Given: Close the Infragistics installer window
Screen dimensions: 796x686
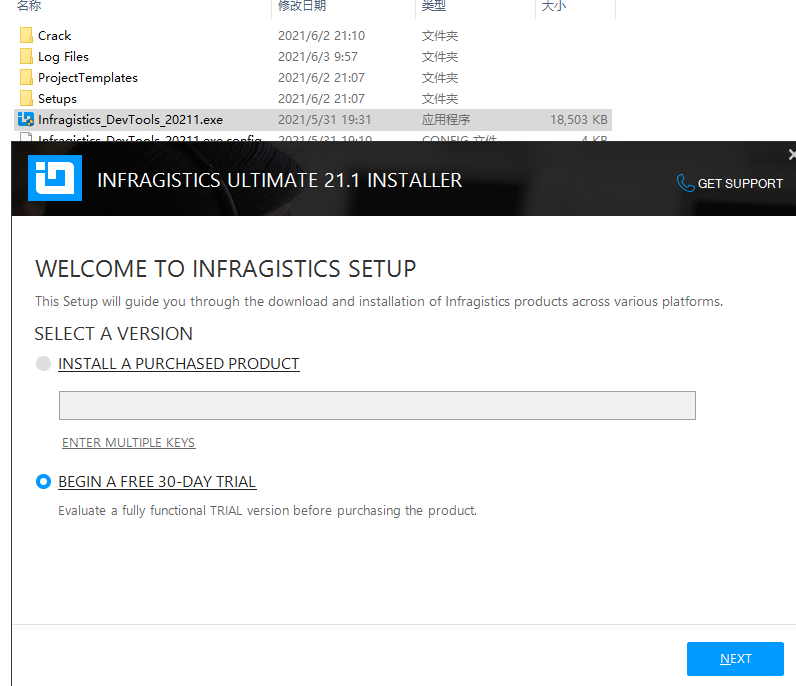Looking at the screenshot, I should click(792, 154).
